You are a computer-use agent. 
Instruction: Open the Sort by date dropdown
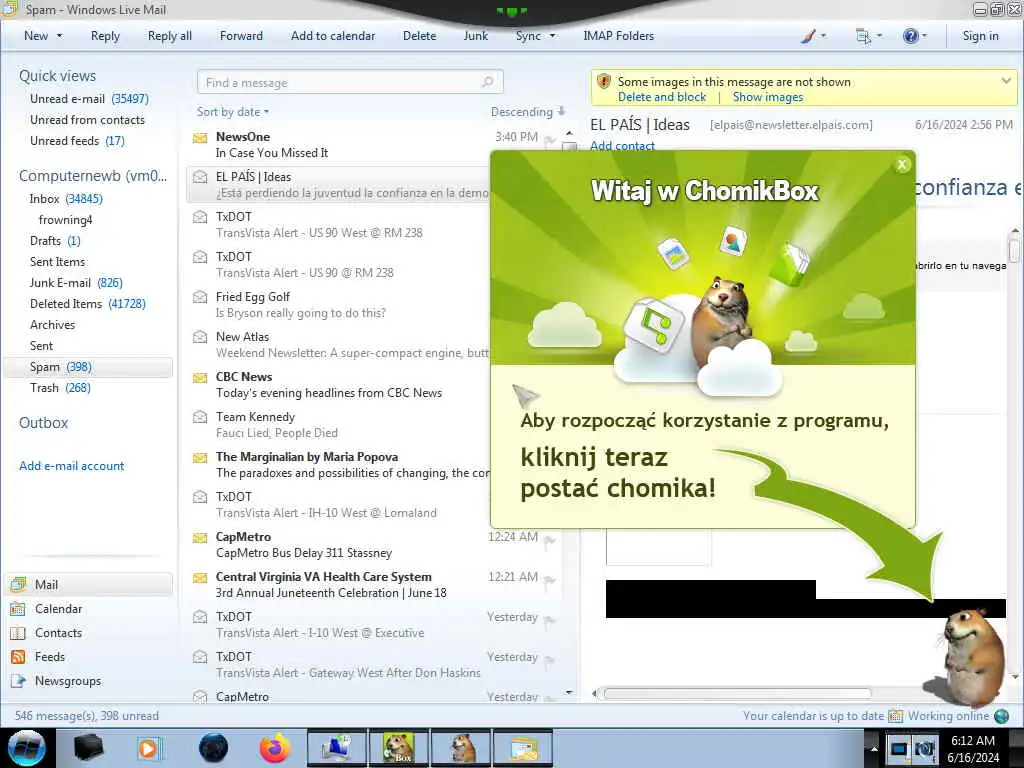[x=232, y=112]
